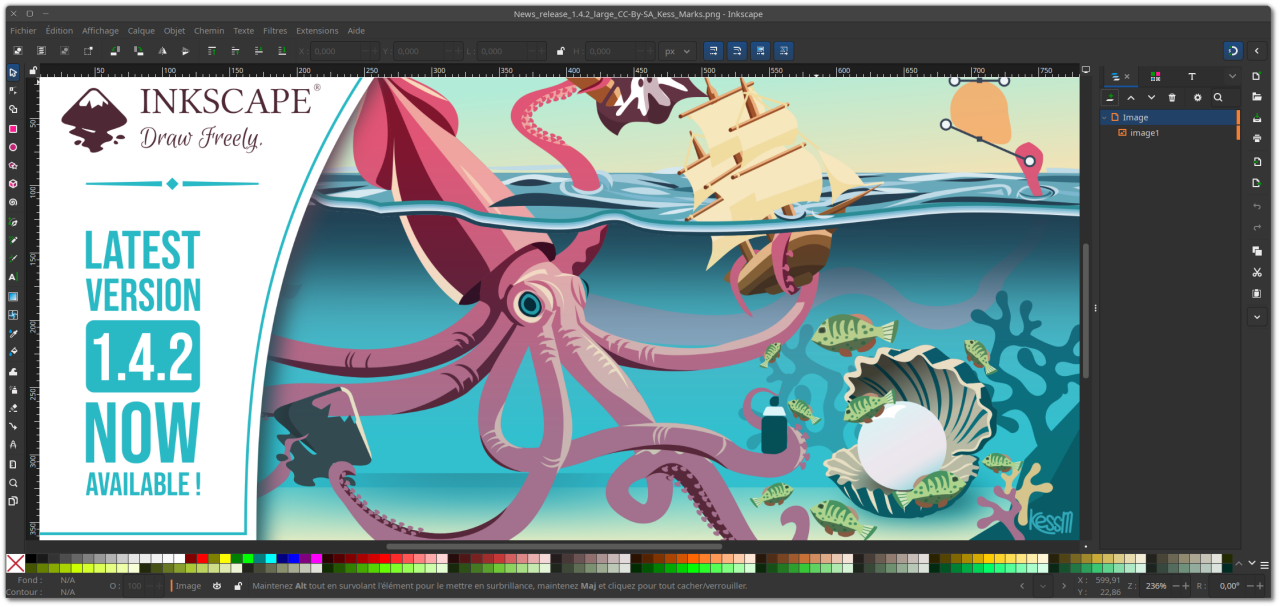
Task: Click the red swatch in the palette
Action: 203,558
